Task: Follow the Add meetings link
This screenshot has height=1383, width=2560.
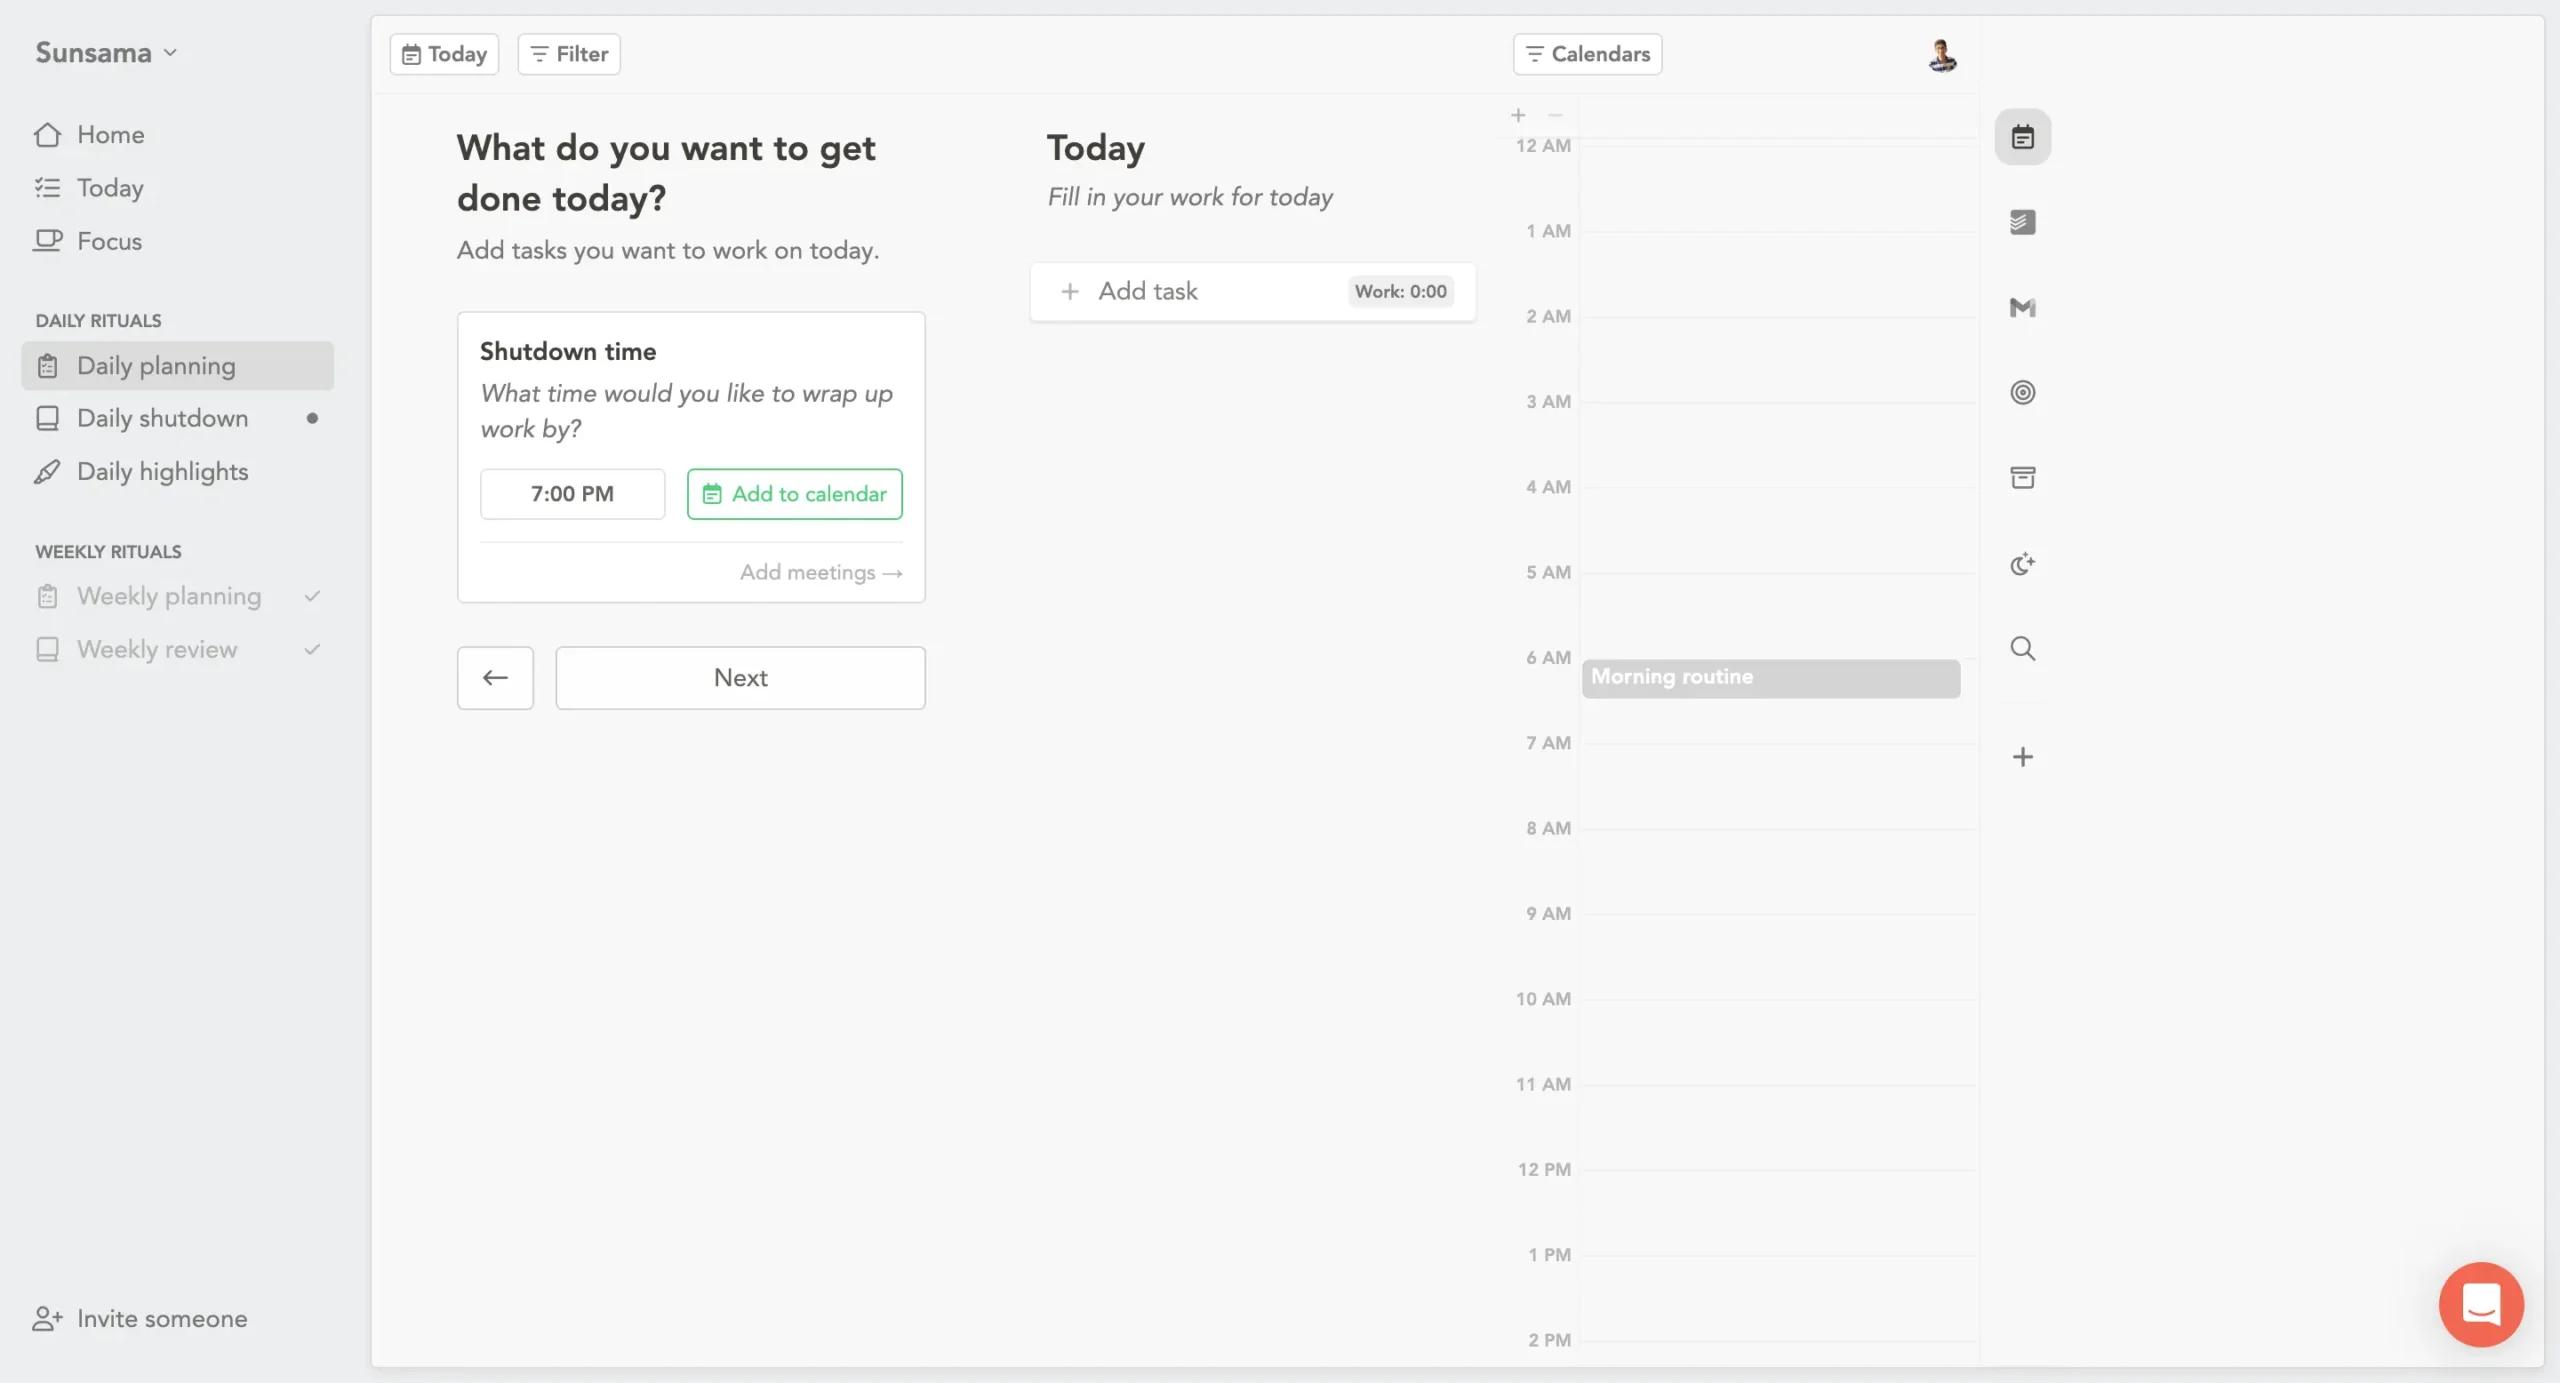Action: (820, 572)
